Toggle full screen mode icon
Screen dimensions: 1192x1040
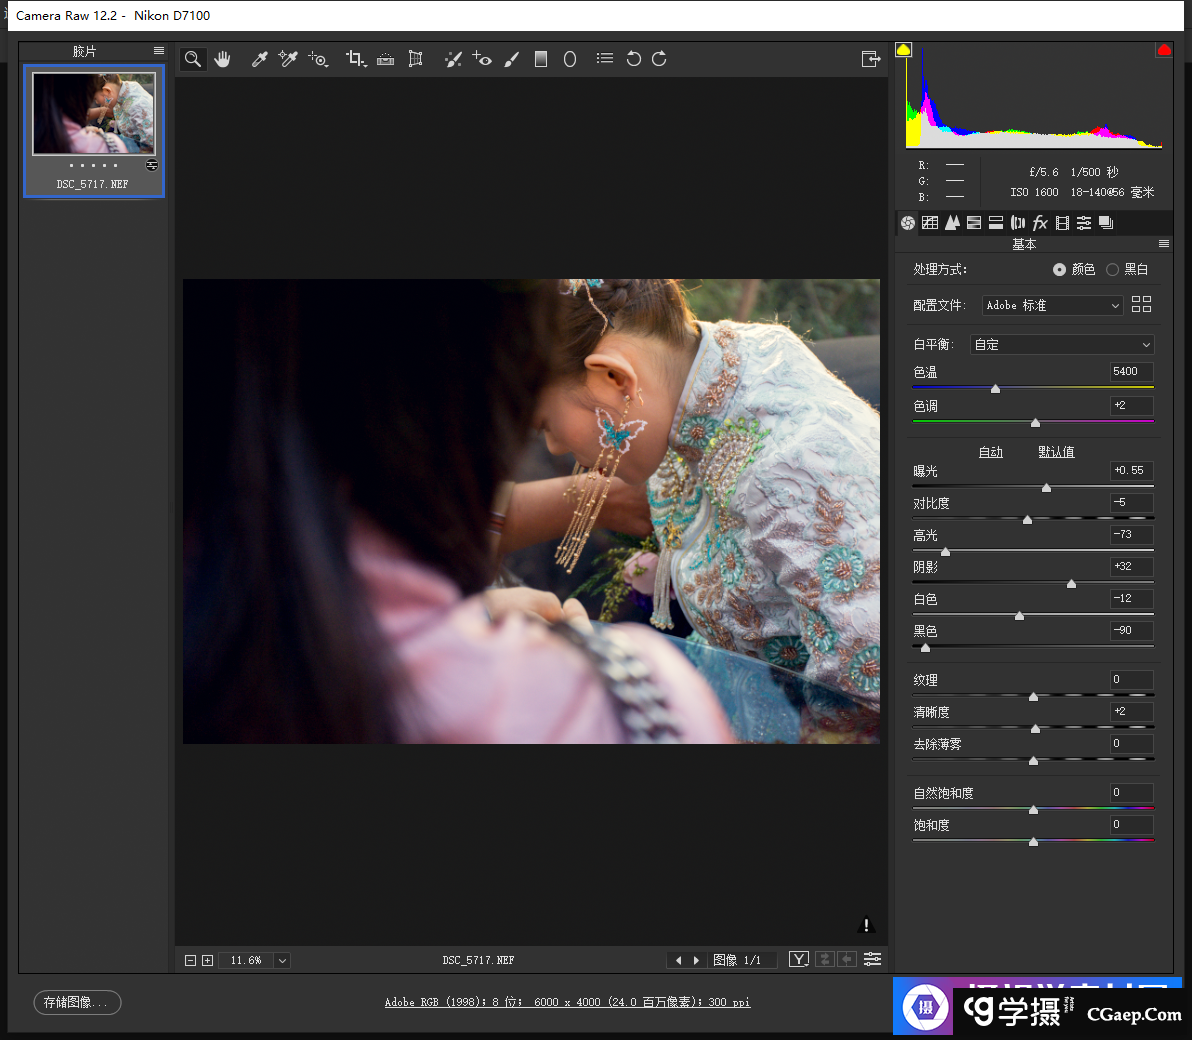click(871, 59)
